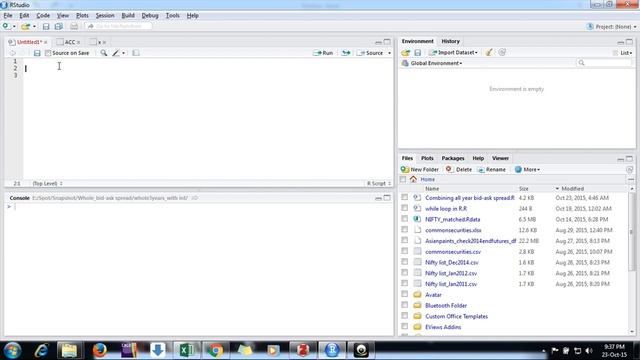
Task: Open the Custom Office Templates folder
Action: (x=456, y=316)
